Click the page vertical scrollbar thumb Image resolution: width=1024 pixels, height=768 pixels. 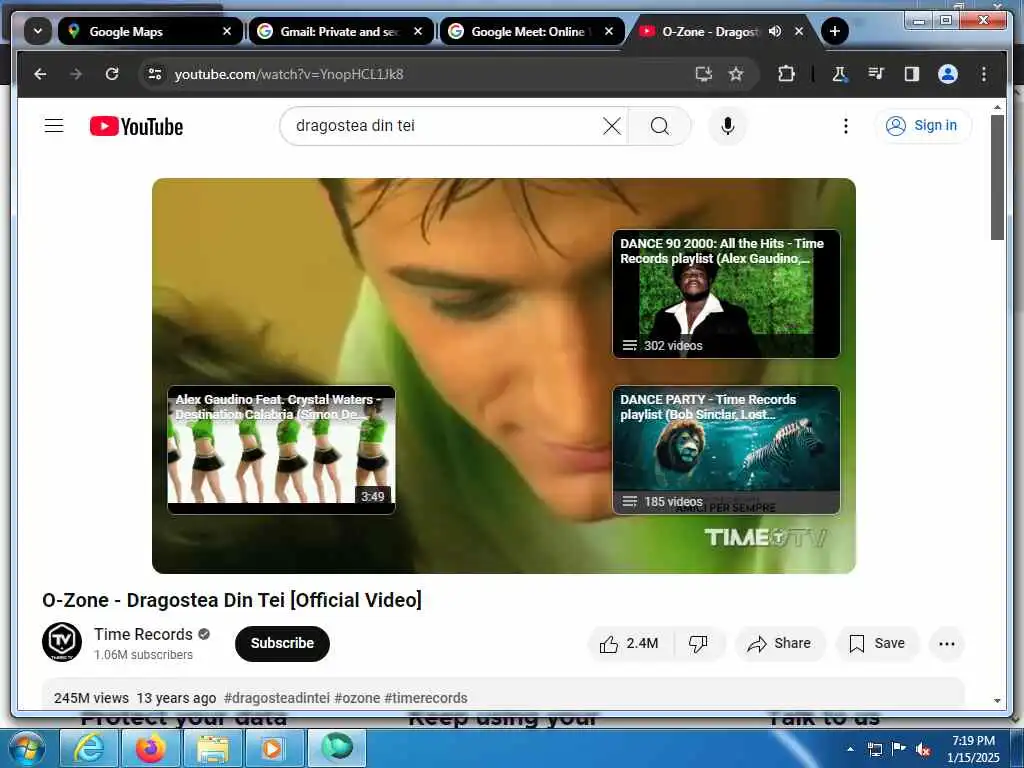(997, 178)
